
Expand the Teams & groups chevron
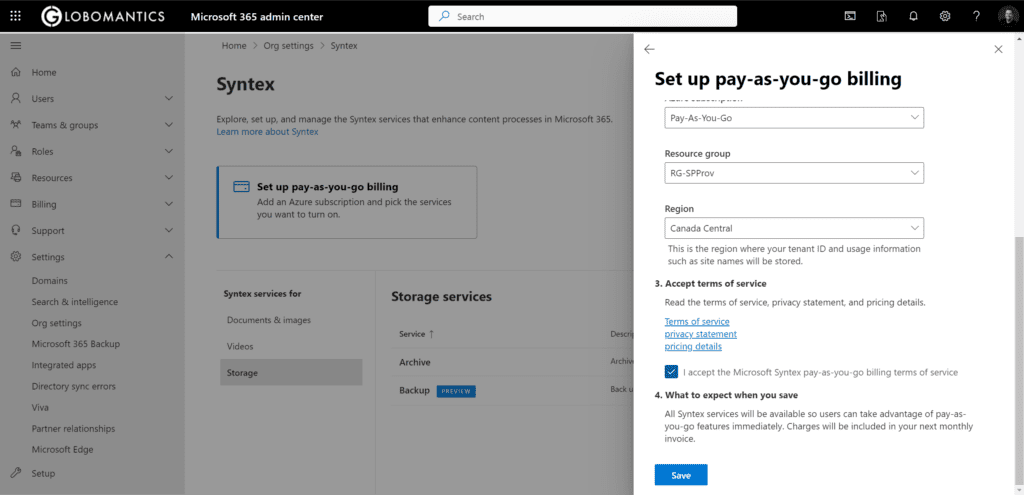pyautogui.click(x=168, y=125)
